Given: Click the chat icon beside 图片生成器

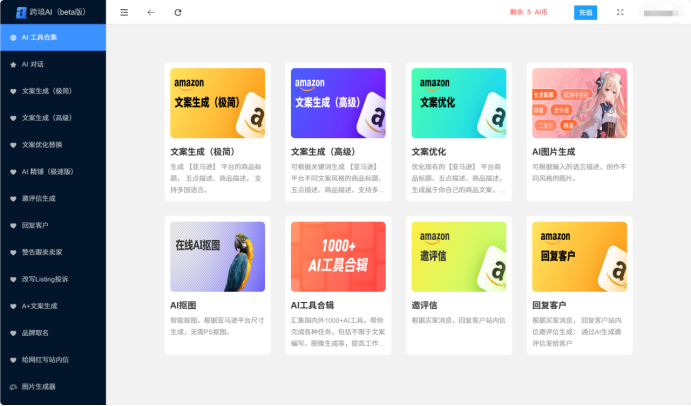Looking at the screenshot, I should click(12, 386).
